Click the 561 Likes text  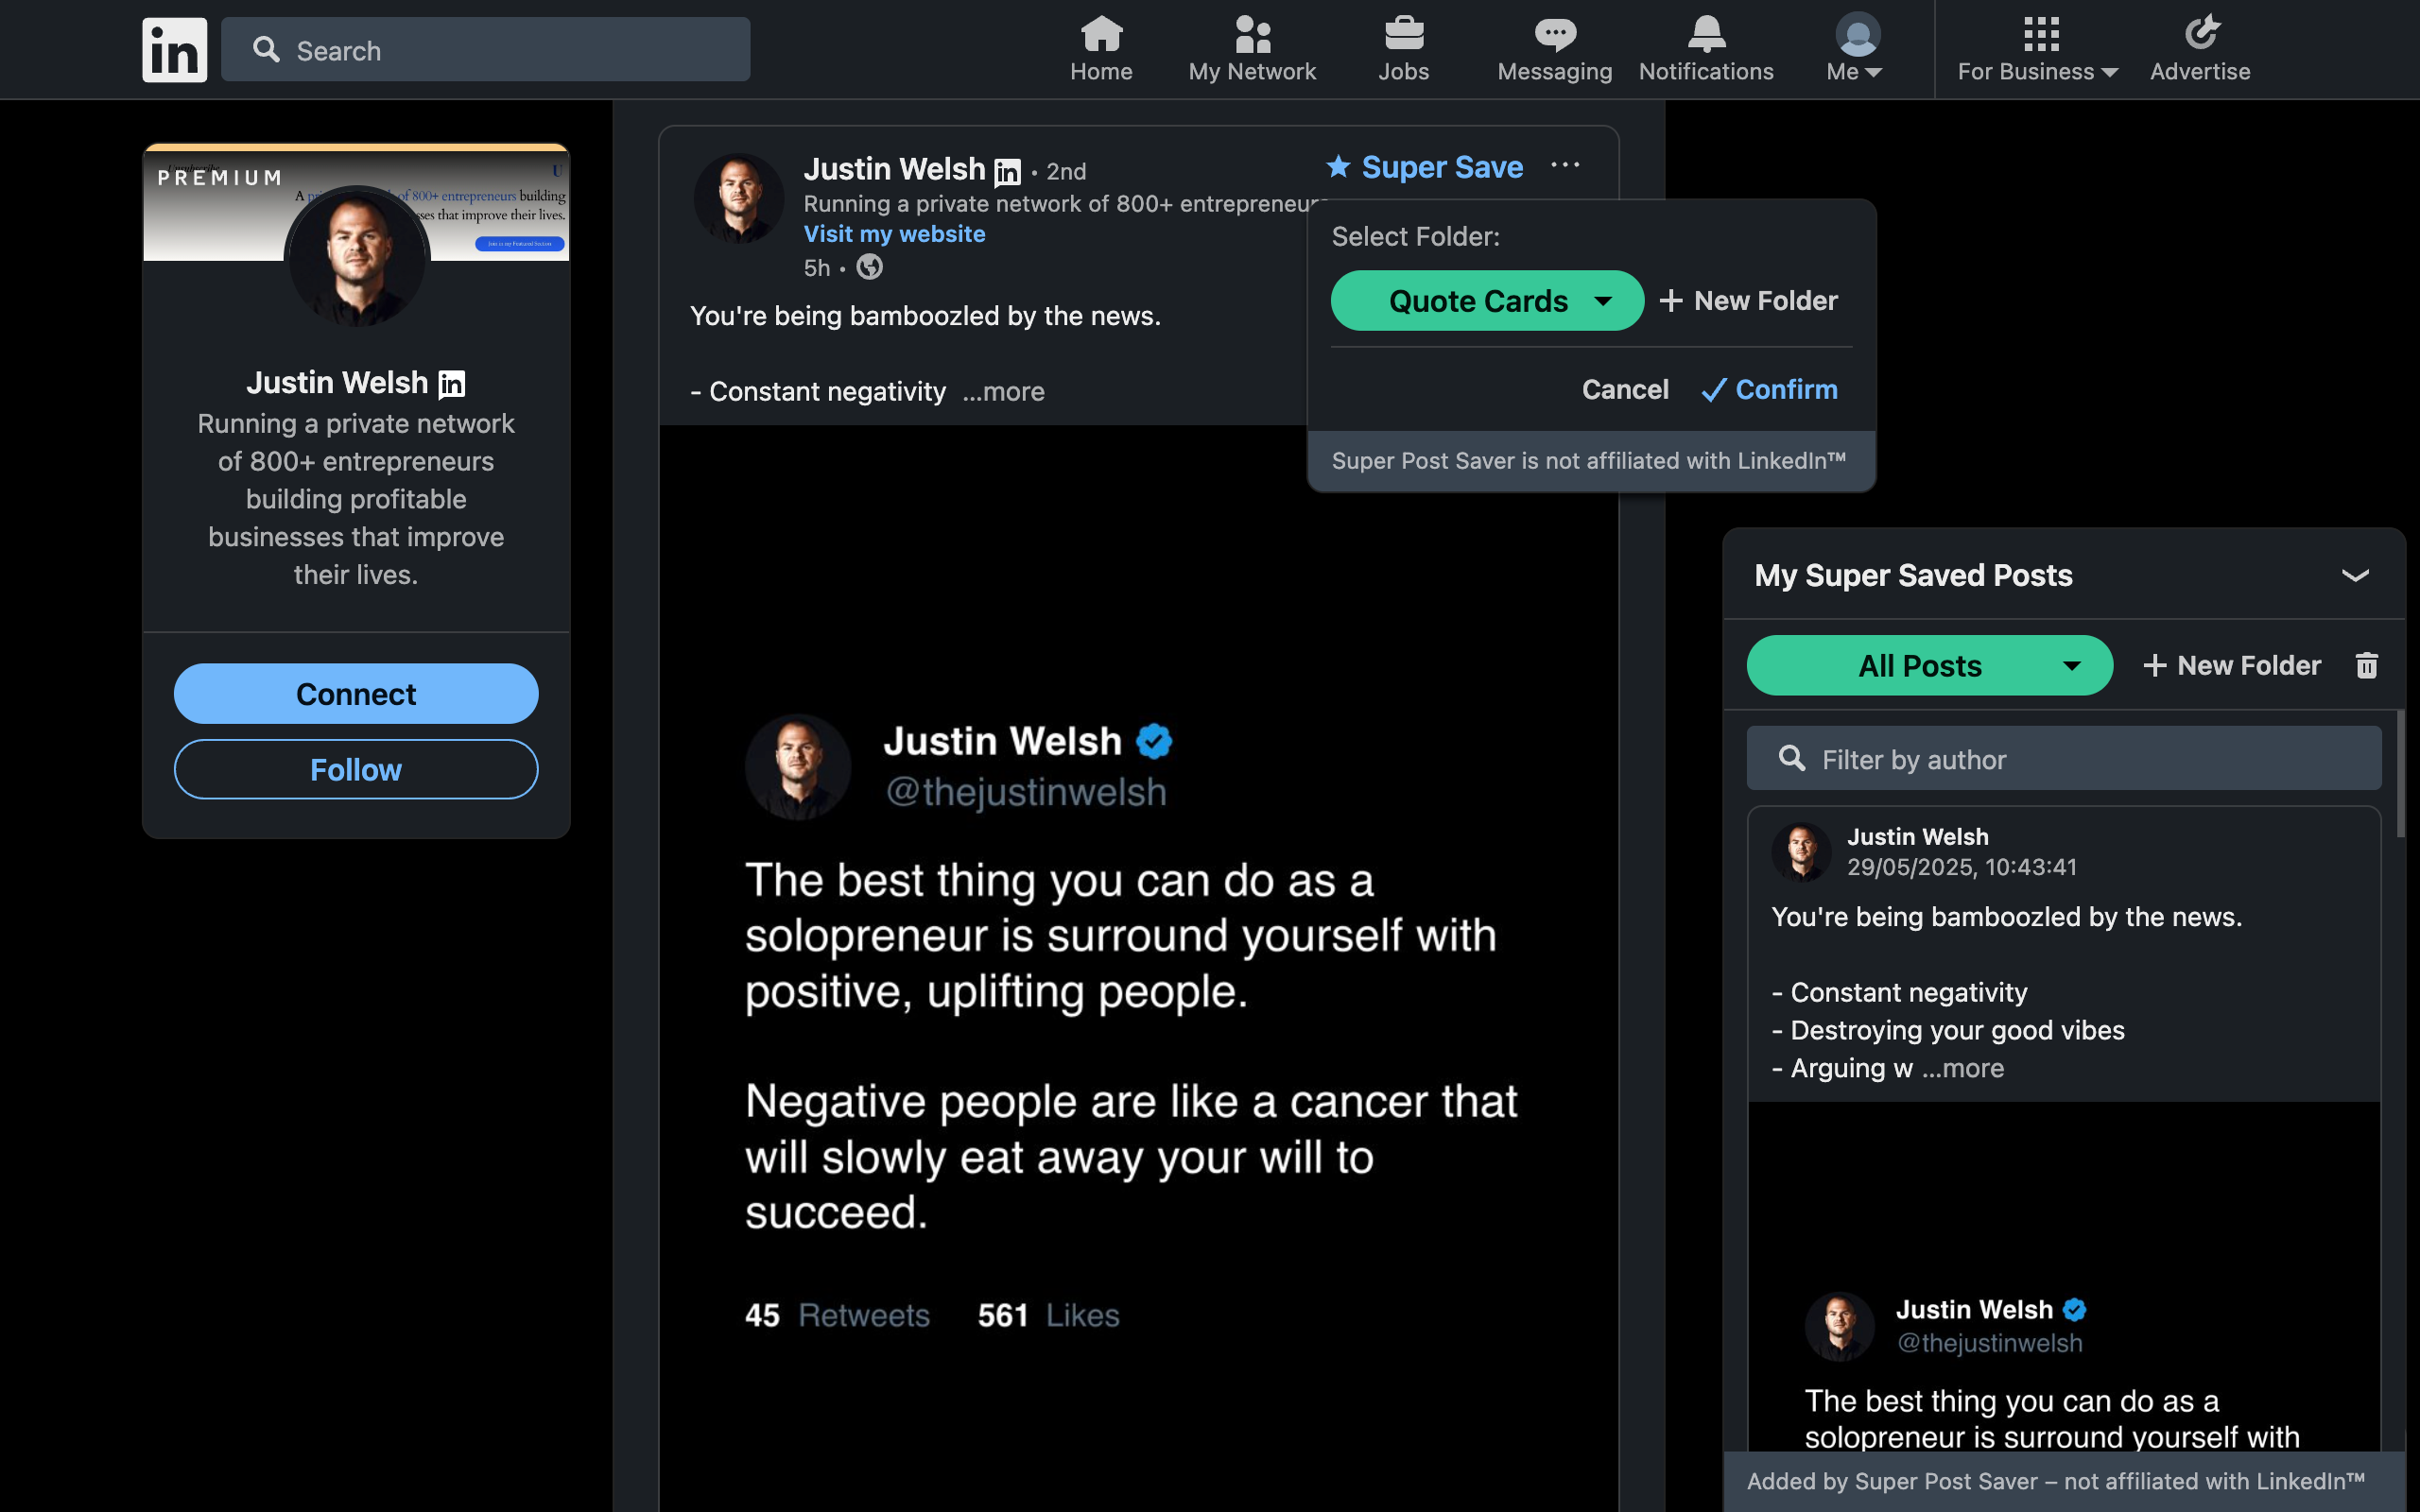1048,1315
